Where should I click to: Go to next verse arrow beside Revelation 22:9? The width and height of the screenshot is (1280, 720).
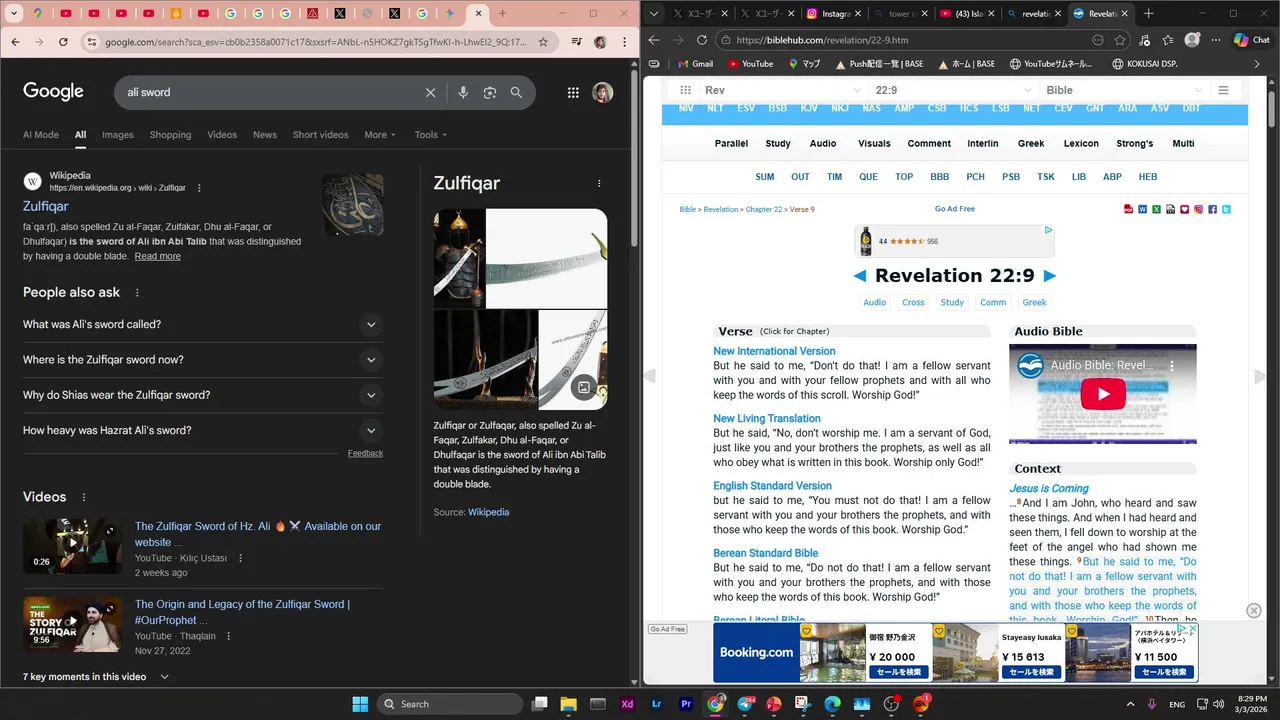click(x=1049, y=276)
